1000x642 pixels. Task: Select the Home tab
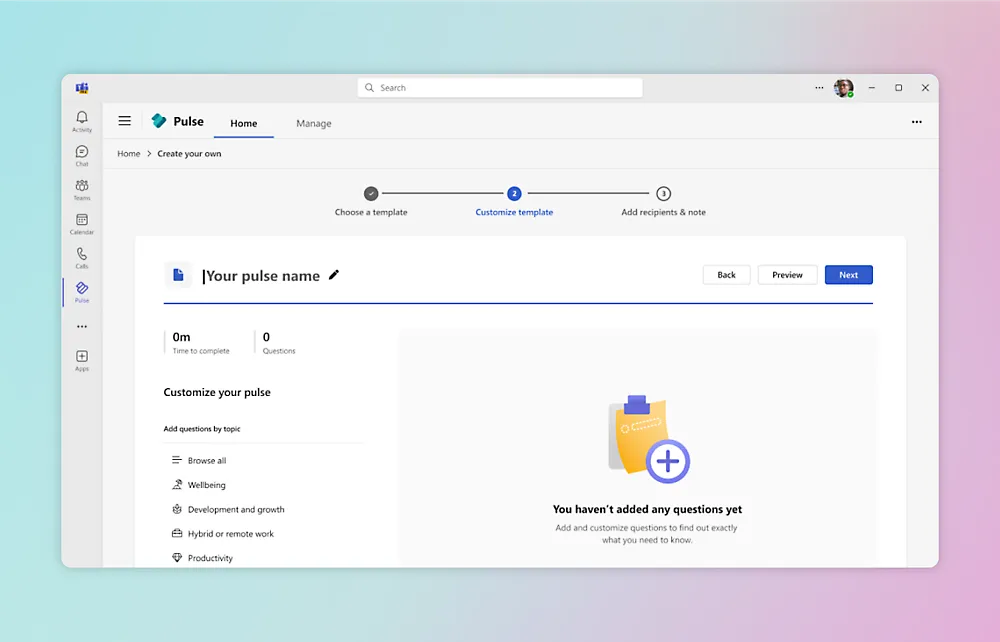(244, 123)
